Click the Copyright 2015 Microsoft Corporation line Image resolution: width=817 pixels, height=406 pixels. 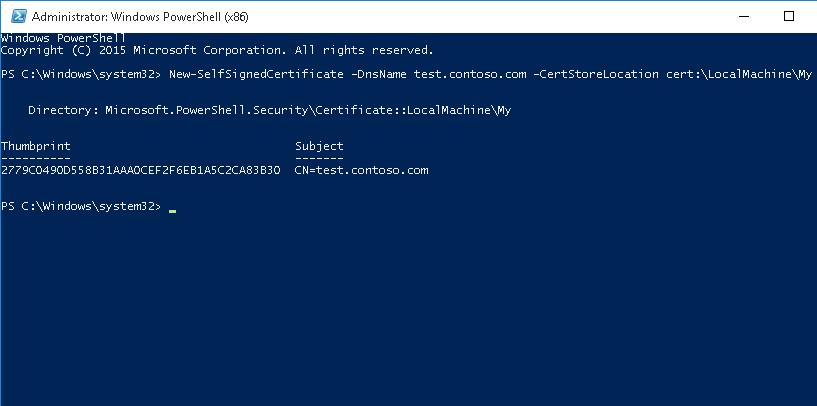pos(217,50)
